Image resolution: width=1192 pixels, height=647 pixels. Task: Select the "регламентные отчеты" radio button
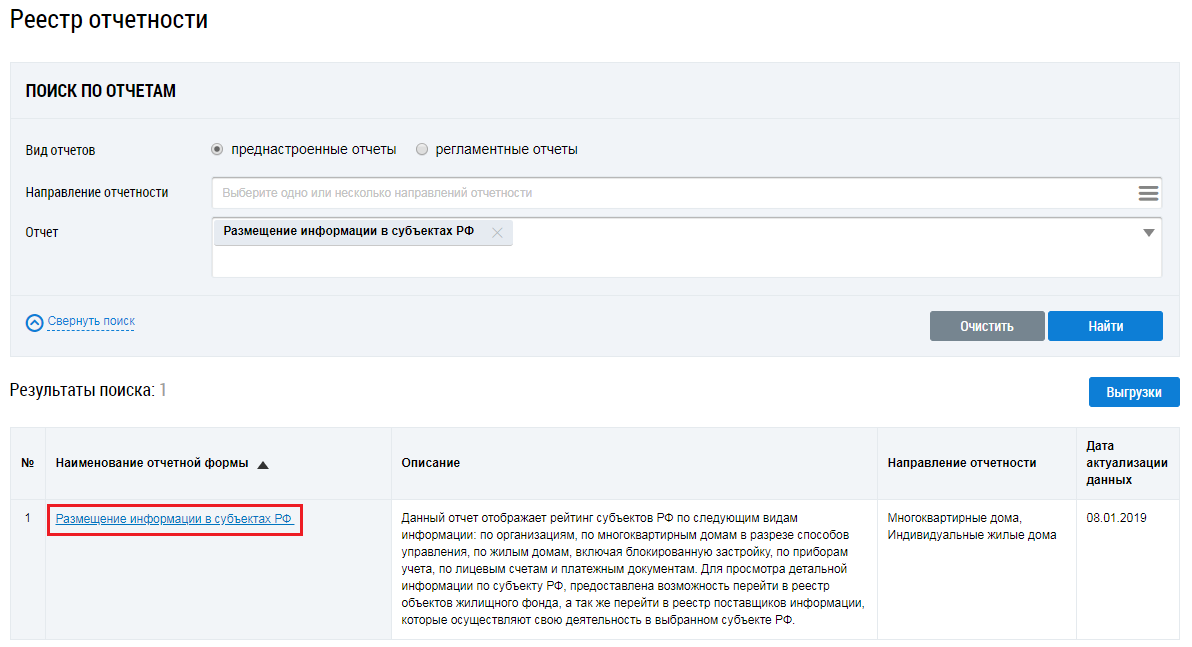pyautogui.click(x=422, y=149)
